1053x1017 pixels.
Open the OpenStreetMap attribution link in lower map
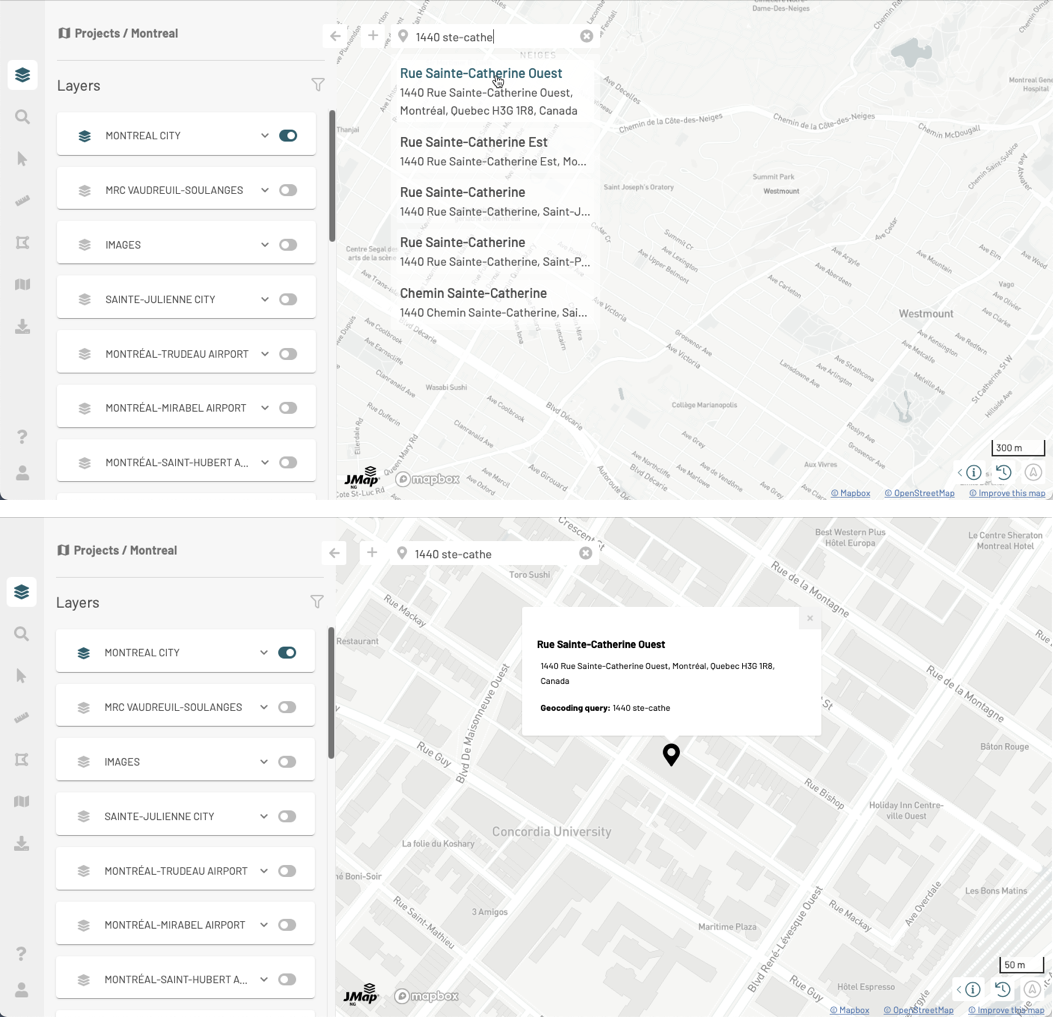918,1010
